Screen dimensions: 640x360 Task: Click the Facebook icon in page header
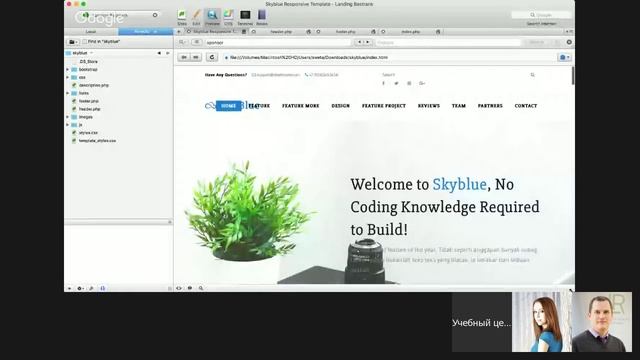(x=383, y=83)
